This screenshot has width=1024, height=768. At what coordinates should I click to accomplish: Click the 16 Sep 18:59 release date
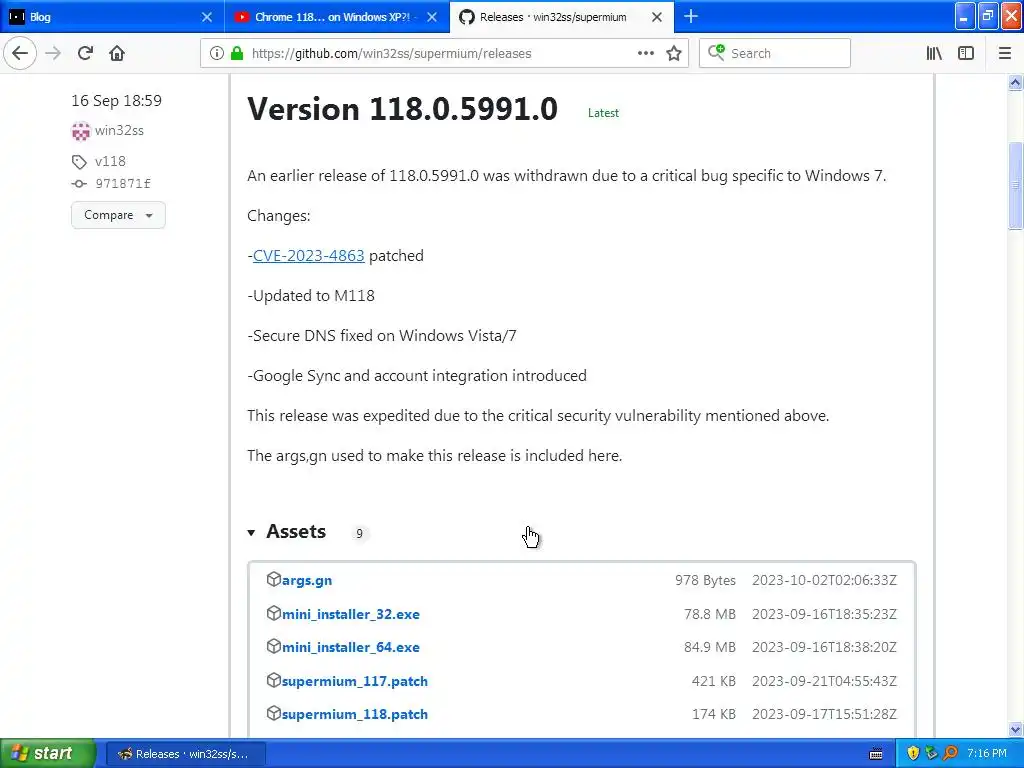pyautogui.click(x=116, y=101)
